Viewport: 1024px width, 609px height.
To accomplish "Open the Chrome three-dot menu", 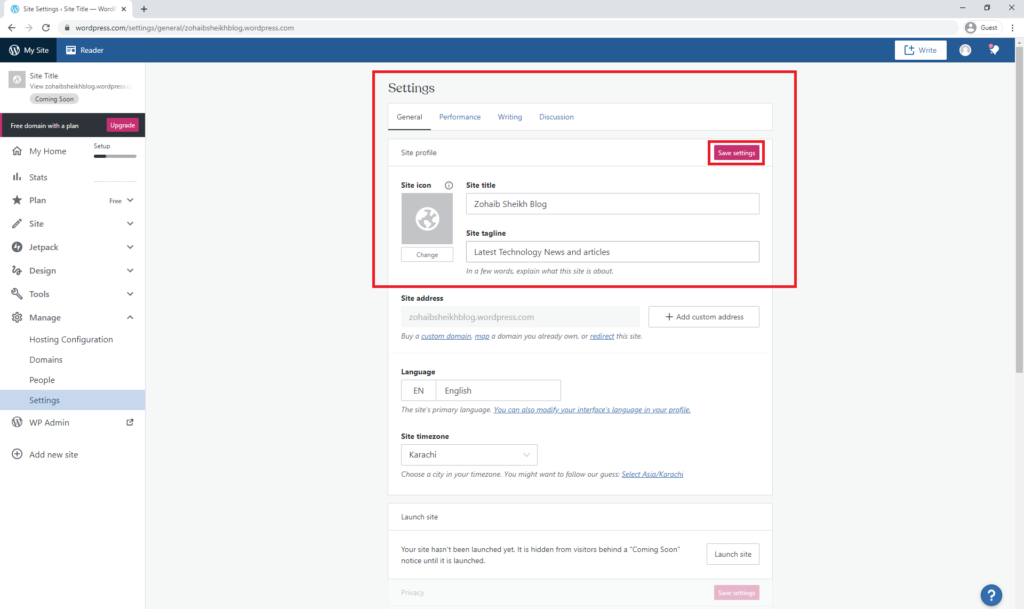I will point(1012,27).
